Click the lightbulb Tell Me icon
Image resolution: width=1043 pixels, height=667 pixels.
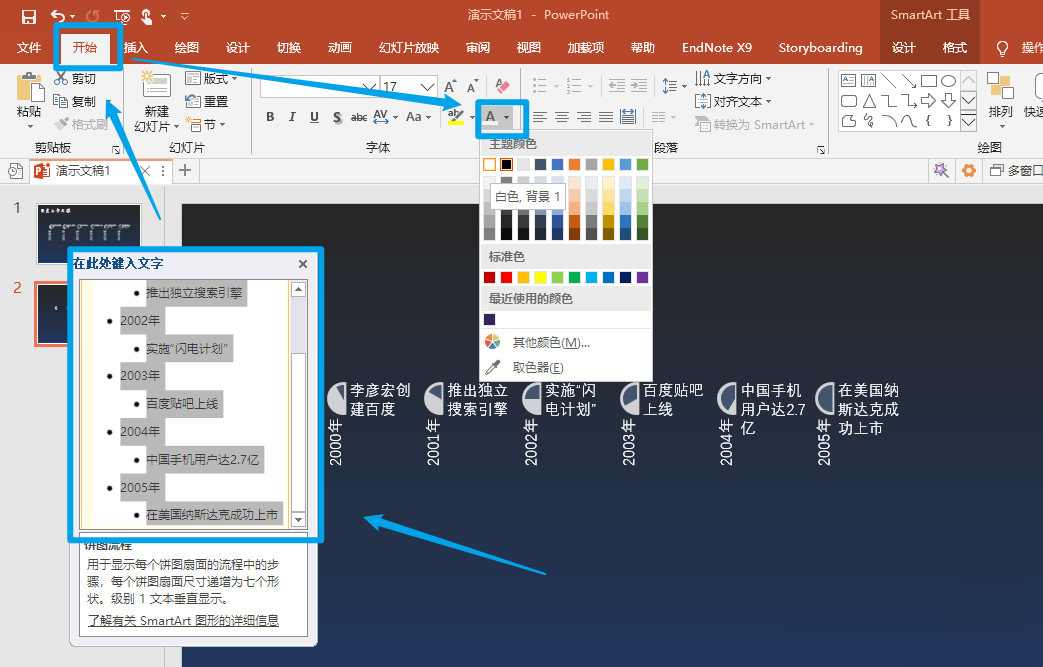[1002, 48]
